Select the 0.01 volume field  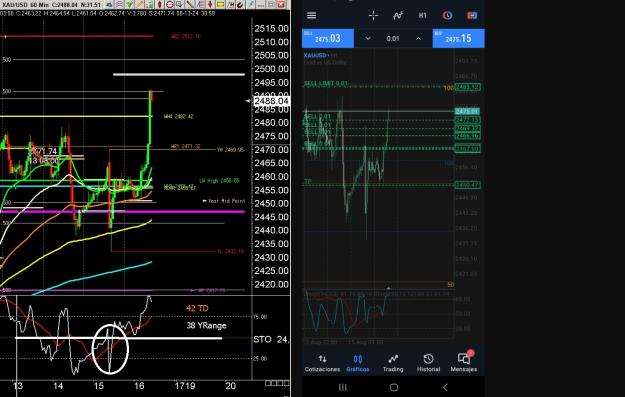(x=393, y=39)
